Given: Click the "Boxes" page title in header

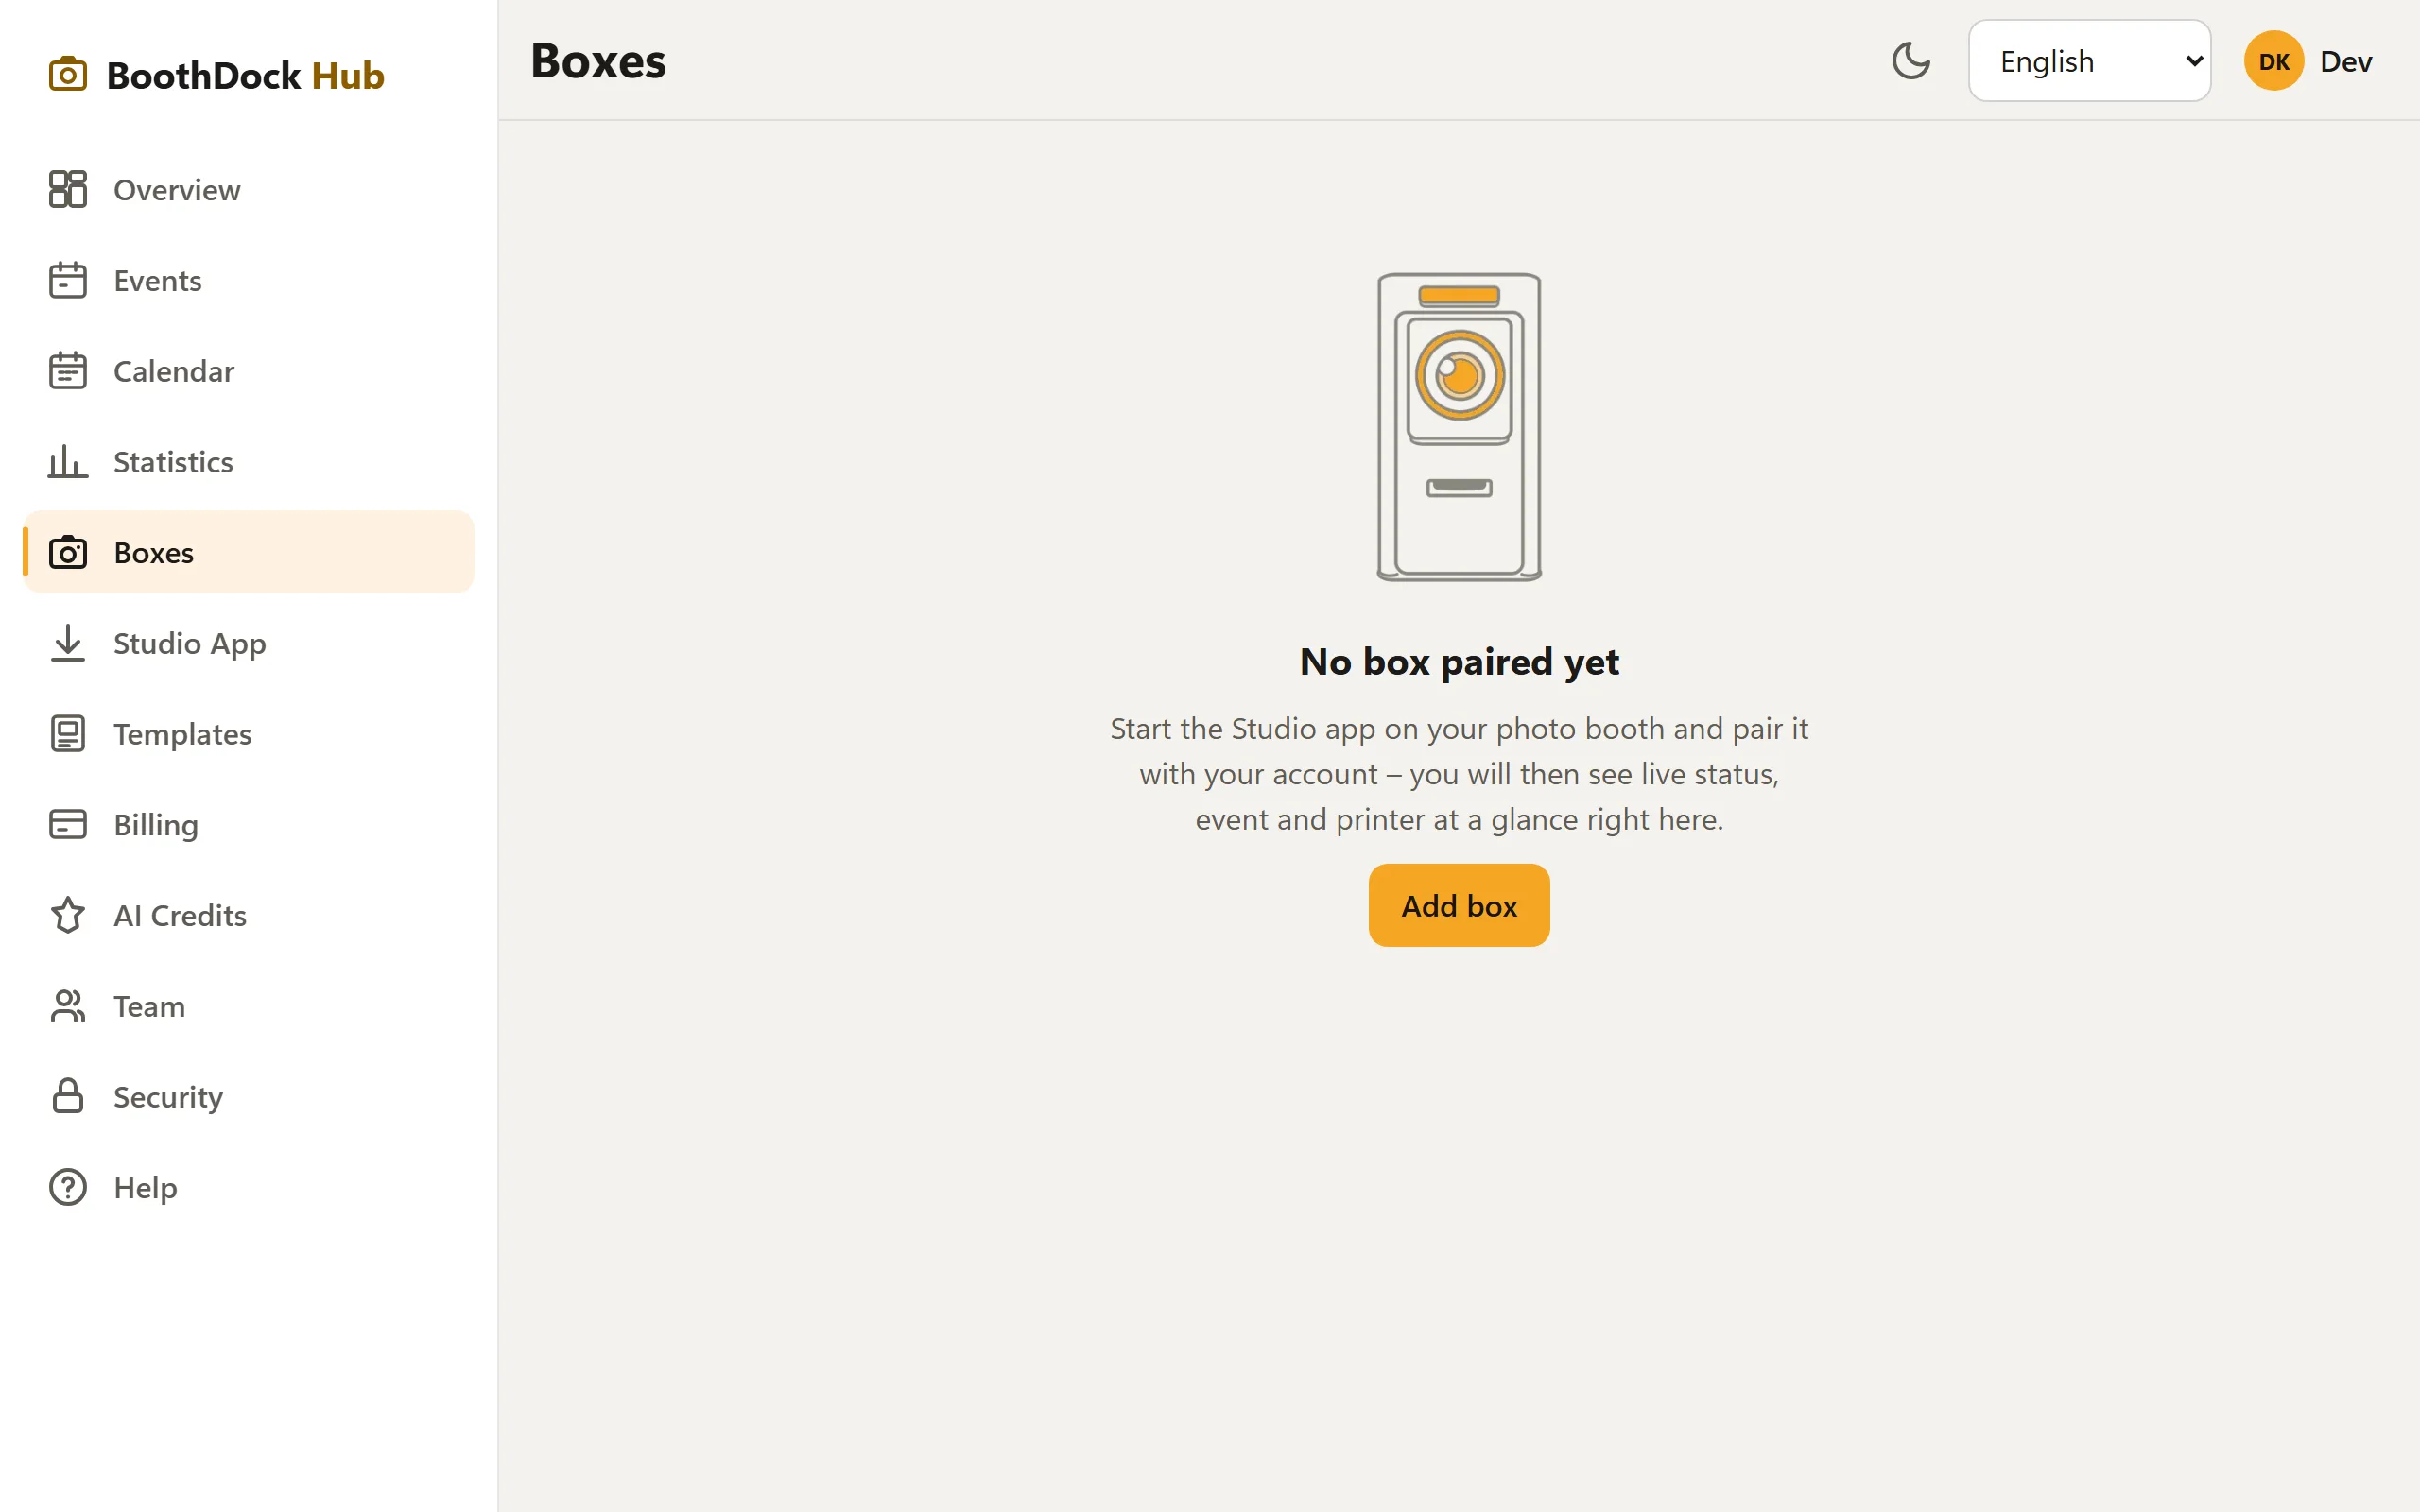Looking at the screenshot, I should point(598,61).
